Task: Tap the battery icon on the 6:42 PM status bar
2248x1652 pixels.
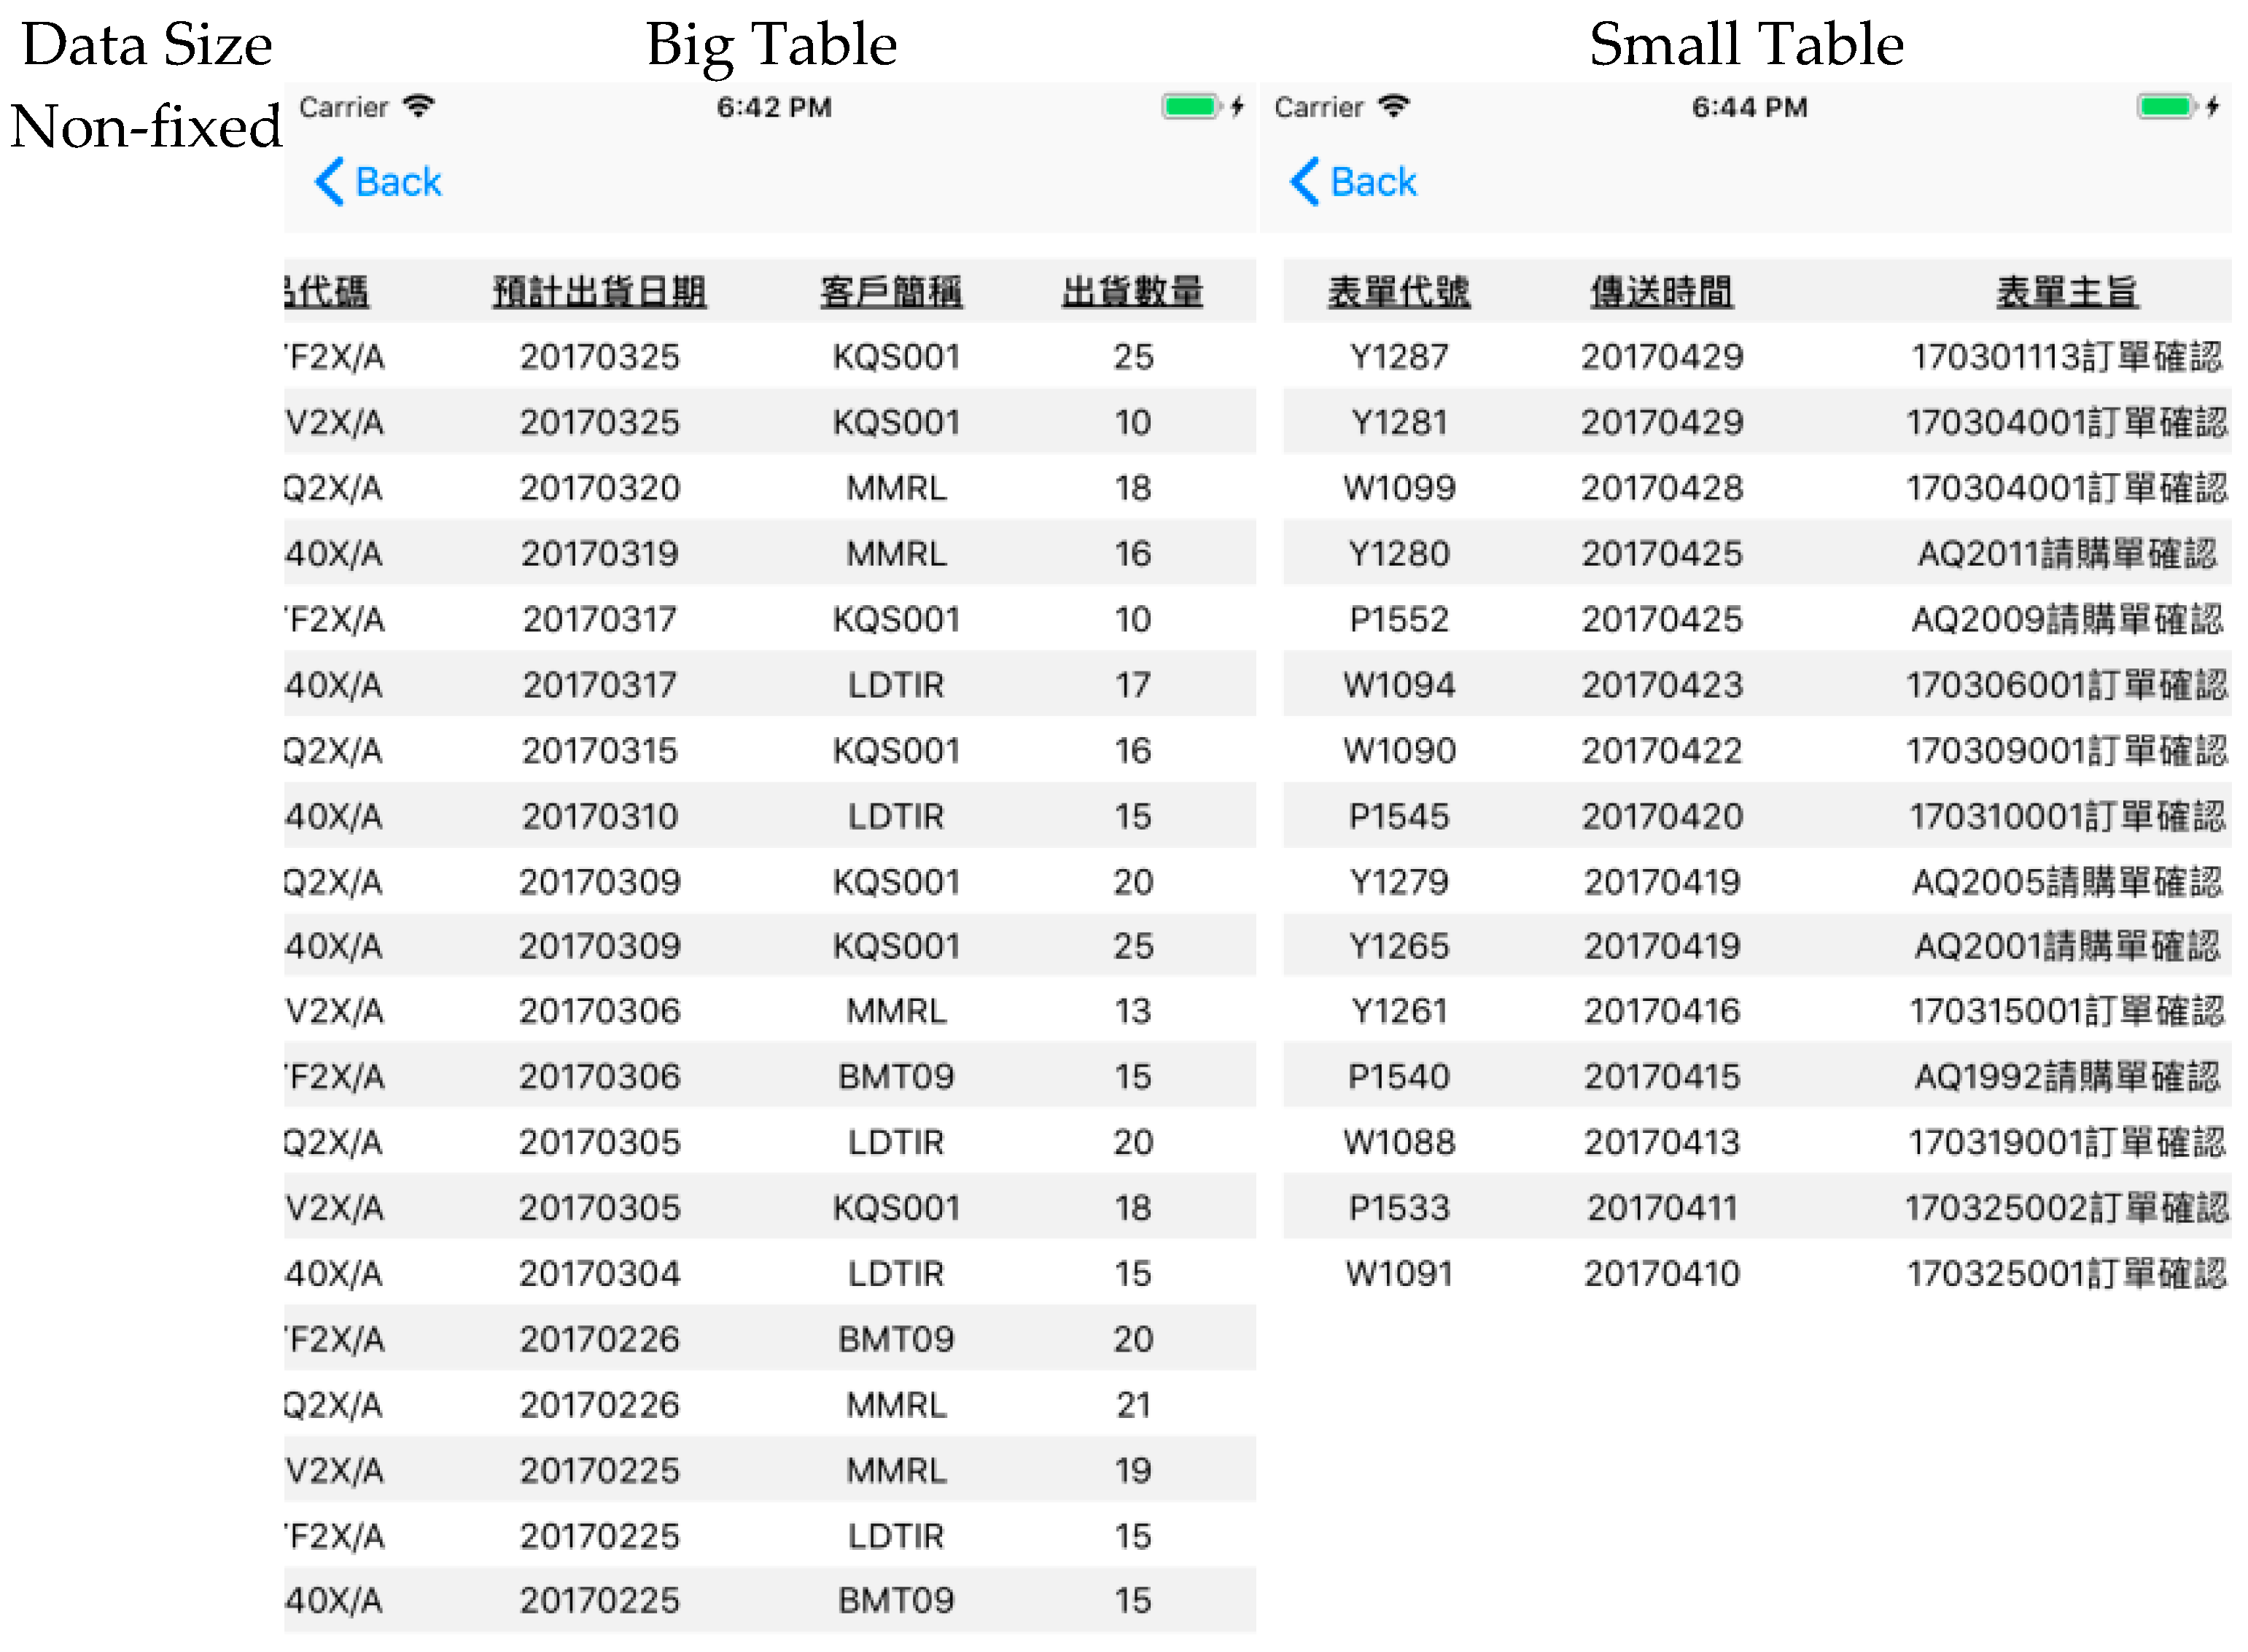Action: [1190, 106]
